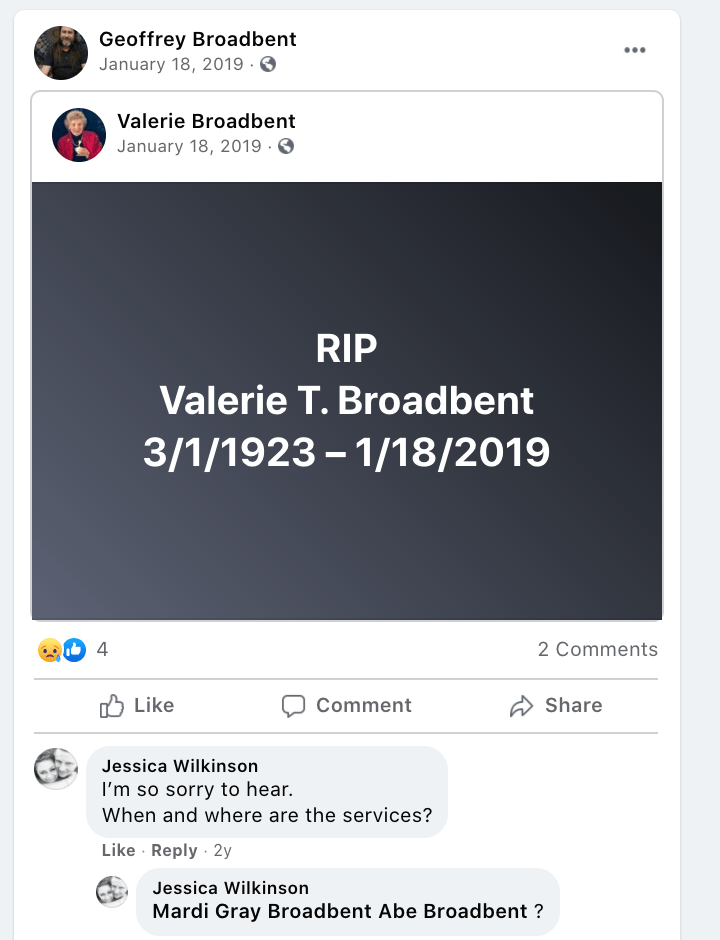Open the reactions count of 4
Image resolution: width=720 pixels, height=940 pixels.
coord(102,650)
